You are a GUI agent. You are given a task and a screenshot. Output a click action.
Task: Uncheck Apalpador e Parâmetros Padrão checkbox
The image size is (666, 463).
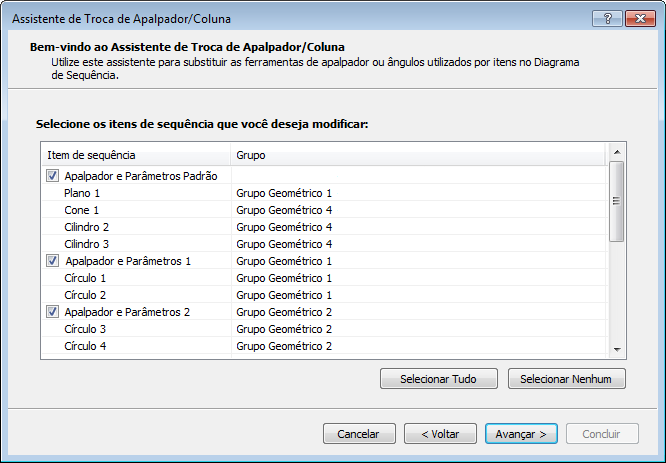coord(52,176)
